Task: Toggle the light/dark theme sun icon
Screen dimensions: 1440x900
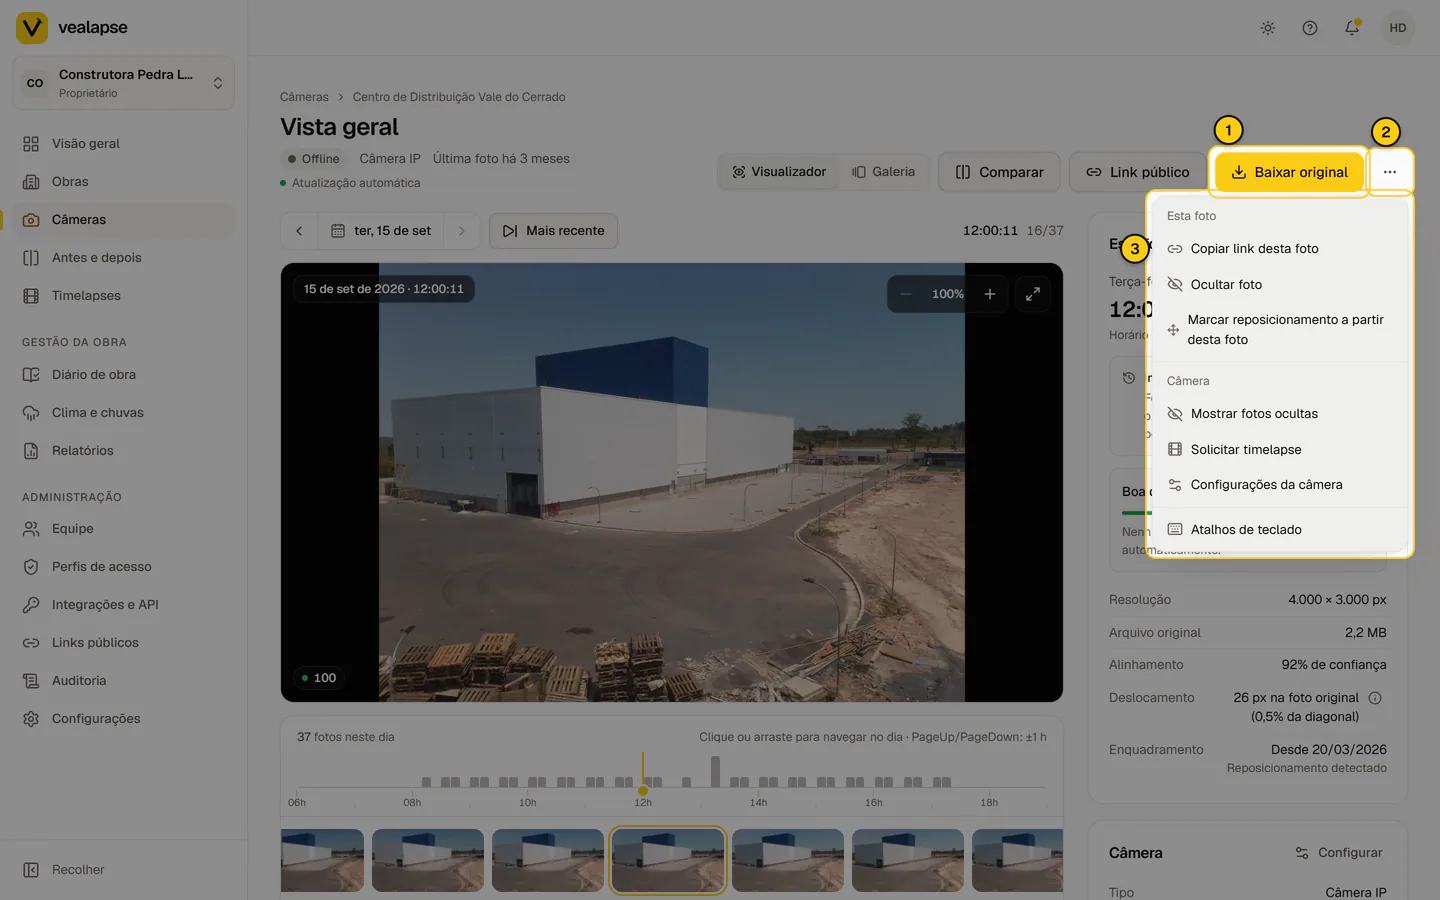Action: (1268, 28)
